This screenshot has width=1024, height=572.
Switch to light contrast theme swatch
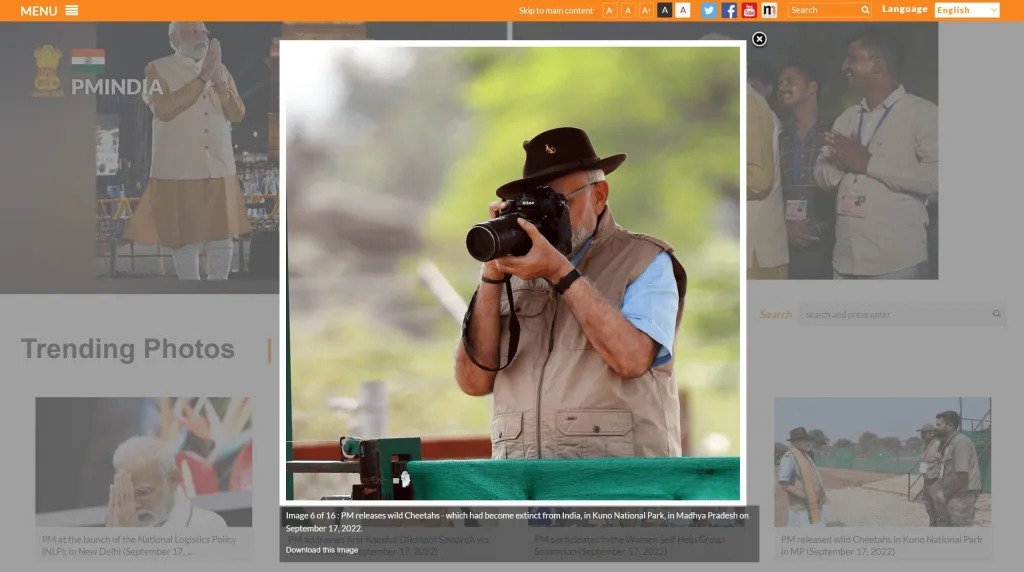(682, 10)
